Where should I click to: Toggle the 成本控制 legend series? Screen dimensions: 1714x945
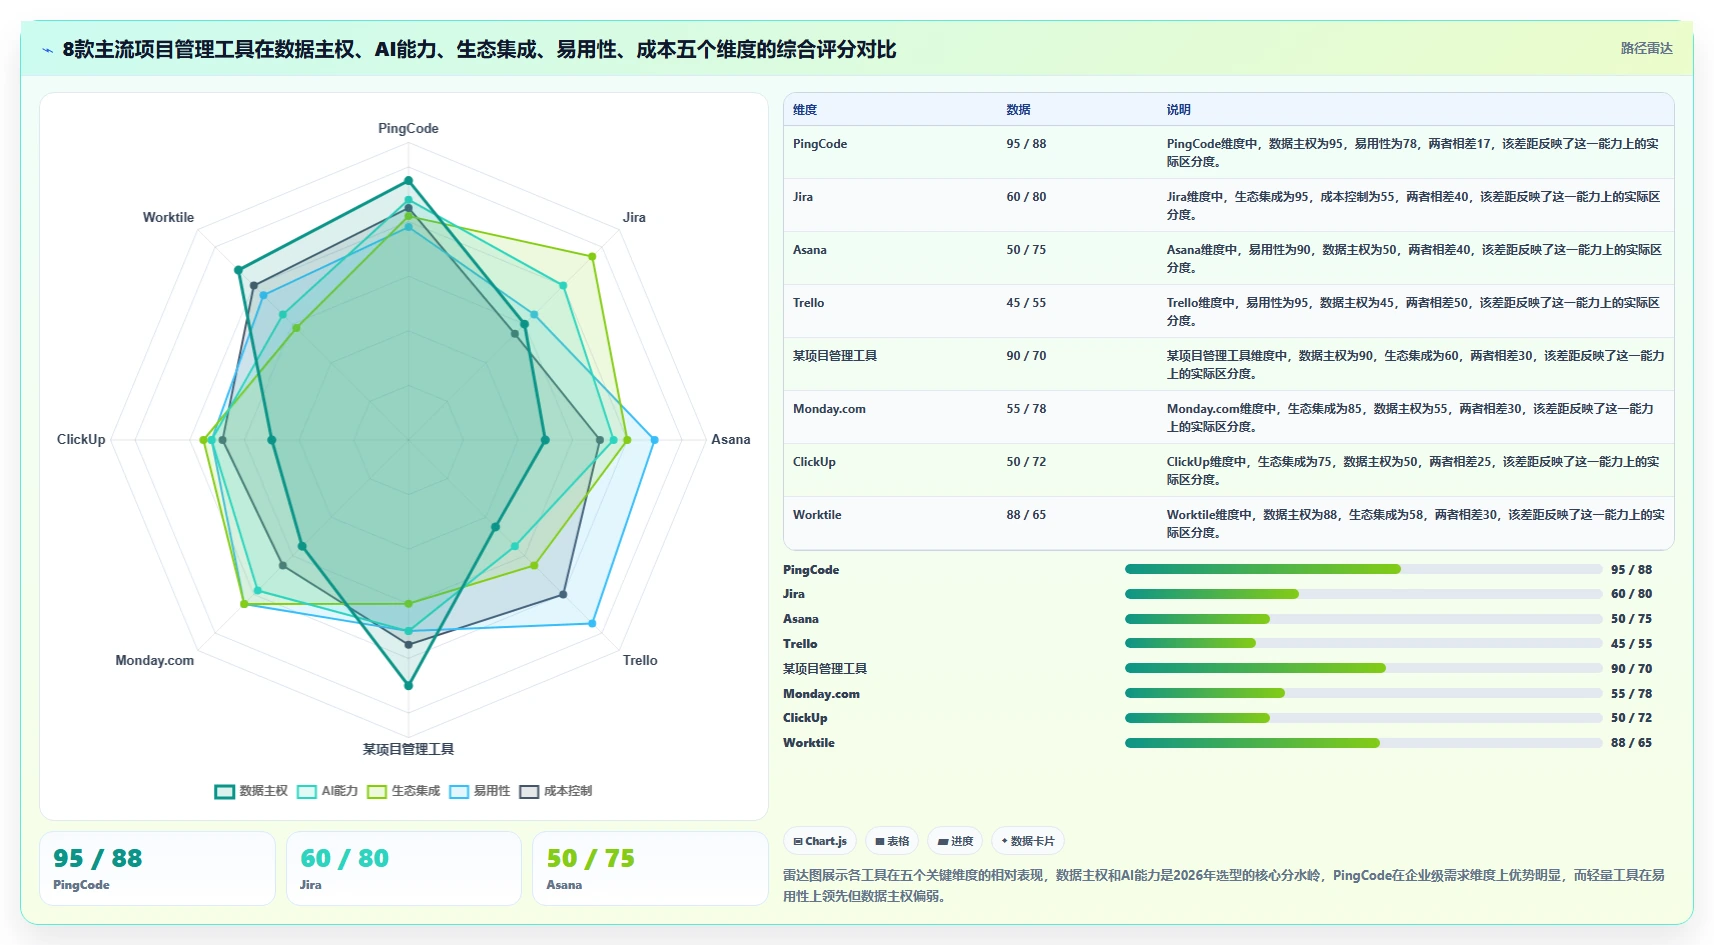[555, 791]
